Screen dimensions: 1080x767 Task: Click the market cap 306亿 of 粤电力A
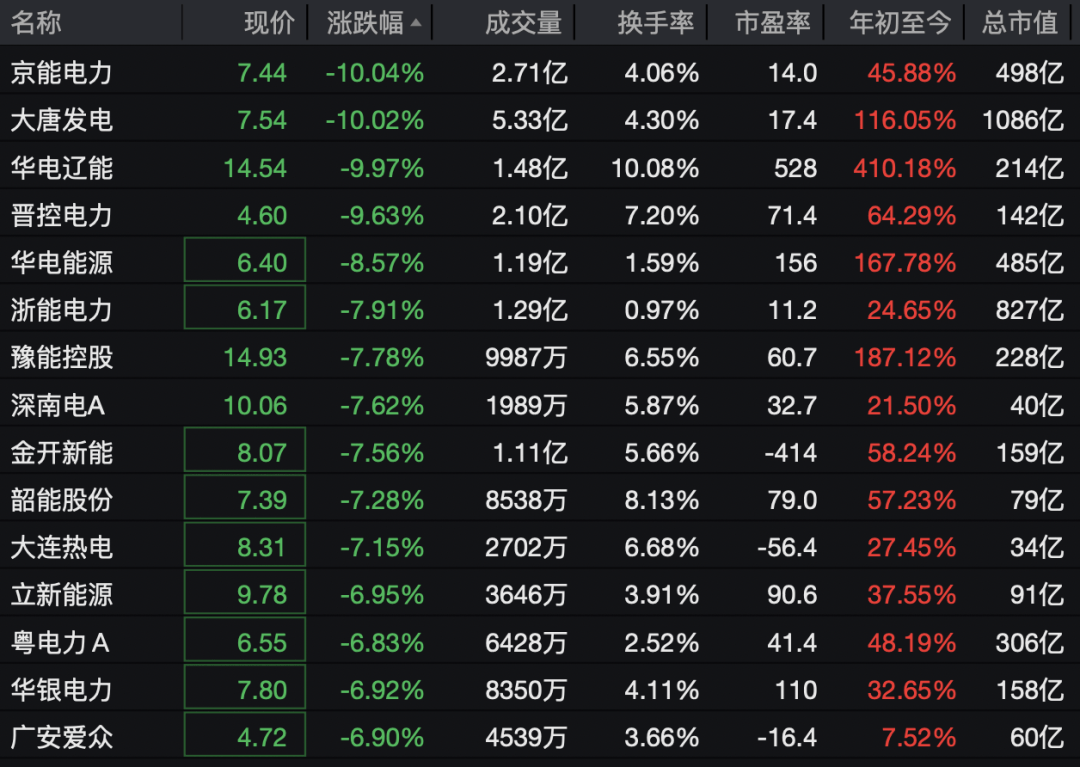(1030, 643)
